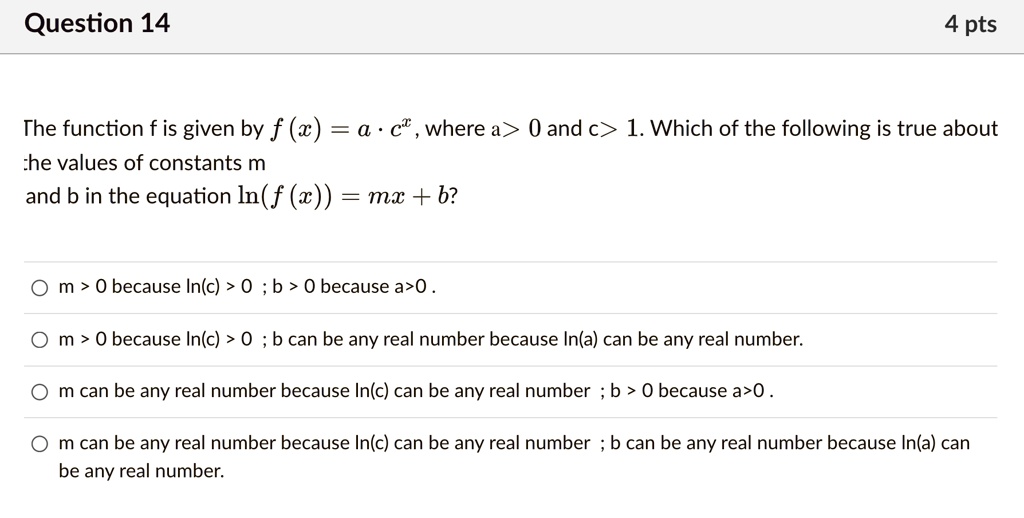Click the fourth option's wrapped line 'be any real number.'
The width and height of the screenshot is (1024, 518).
141,471
